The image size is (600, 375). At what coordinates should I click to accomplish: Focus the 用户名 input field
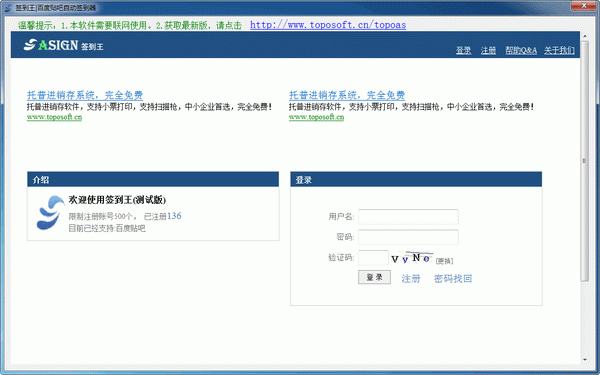[408, 217]
